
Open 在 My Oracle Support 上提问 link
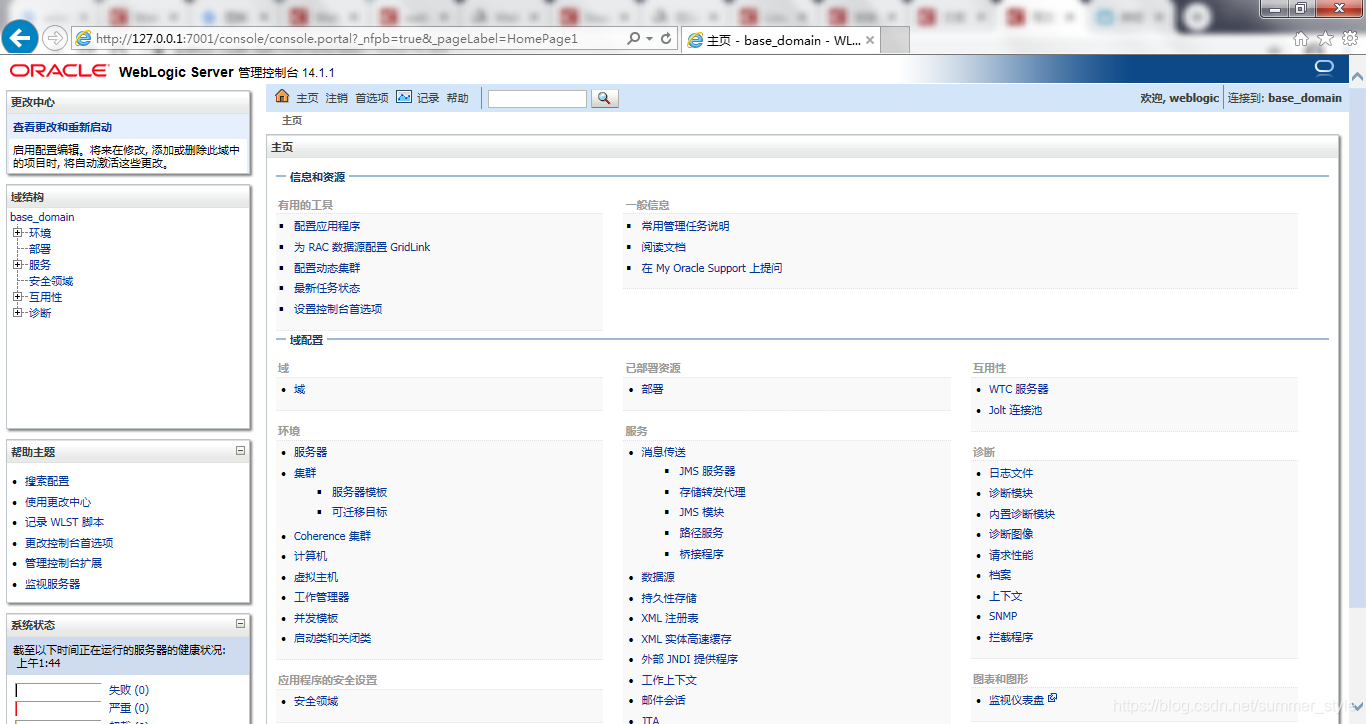pyautogui.click(x=712, y=268)
